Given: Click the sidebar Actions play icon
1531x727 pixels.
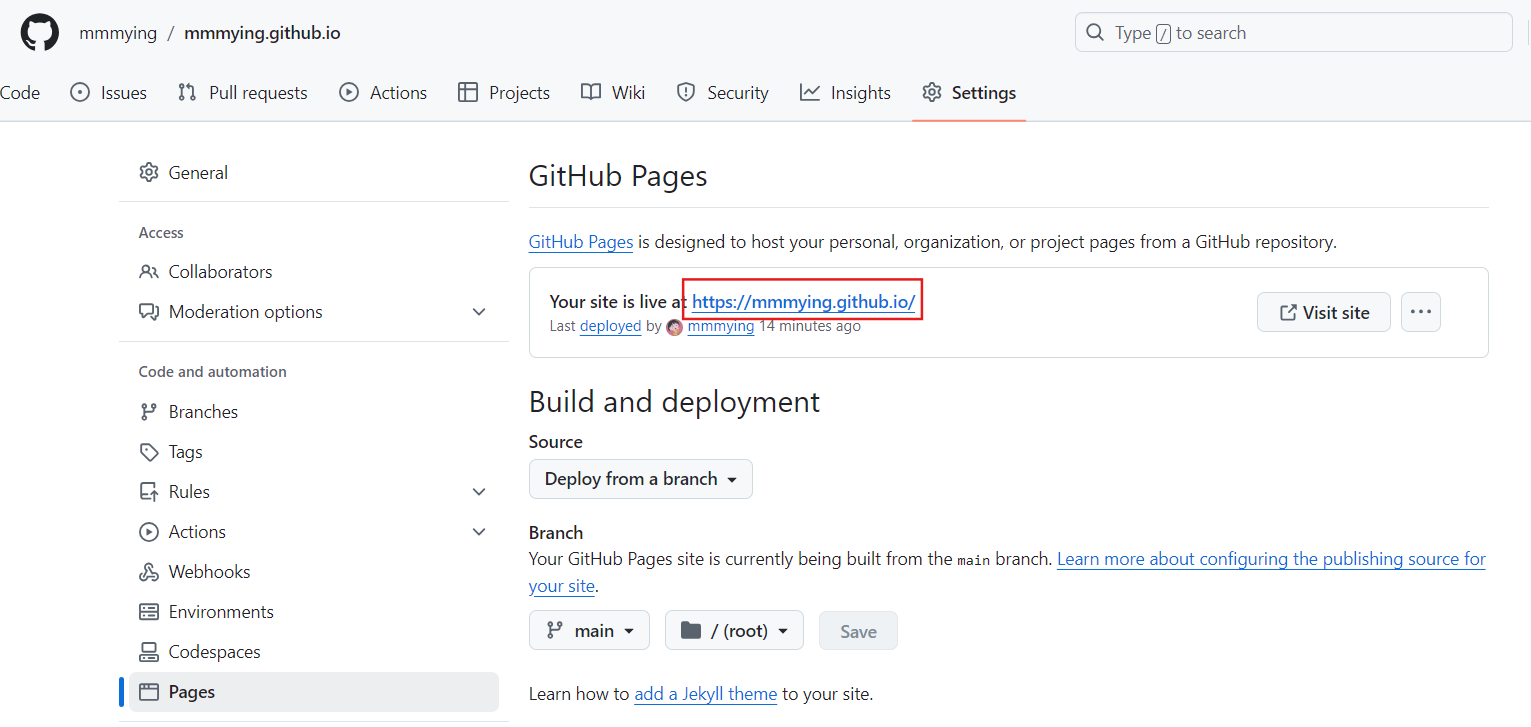Looking at the screenshot, I should point(149,532).
